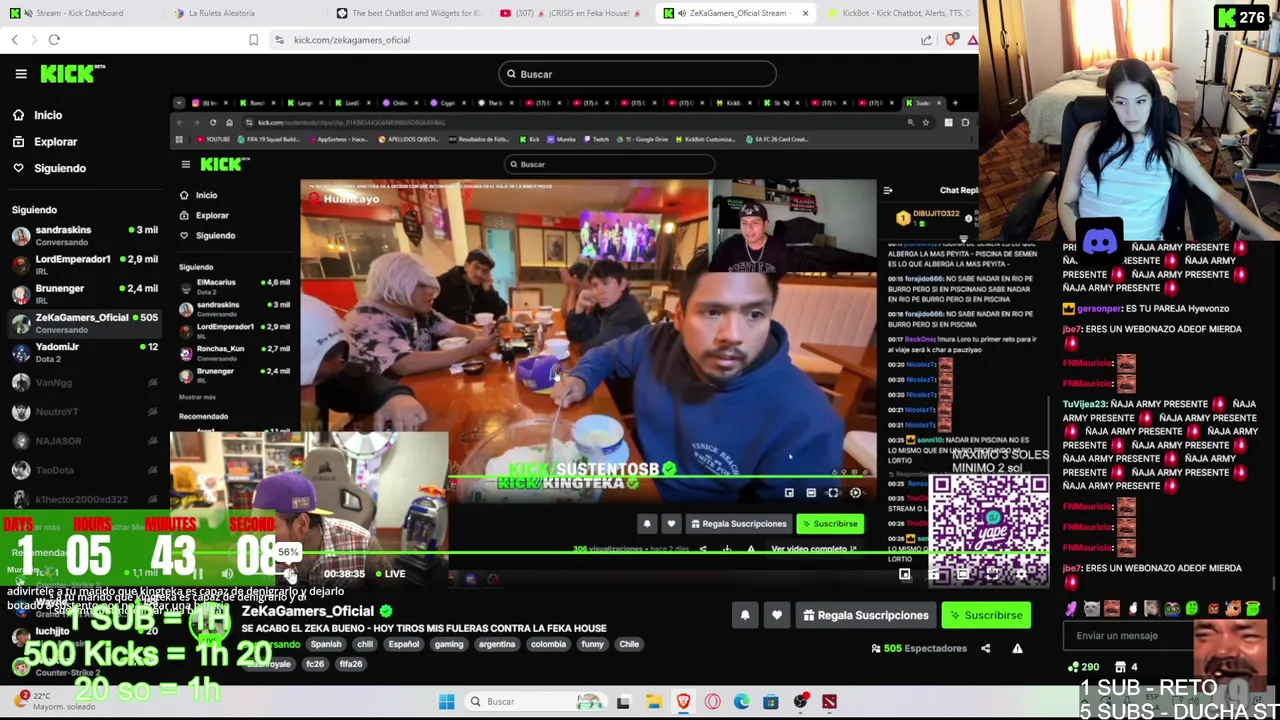Viewport: 1280px width, 720px height.
Task: Go to Inicio in the sidebar
Action: tap(38, 115)
